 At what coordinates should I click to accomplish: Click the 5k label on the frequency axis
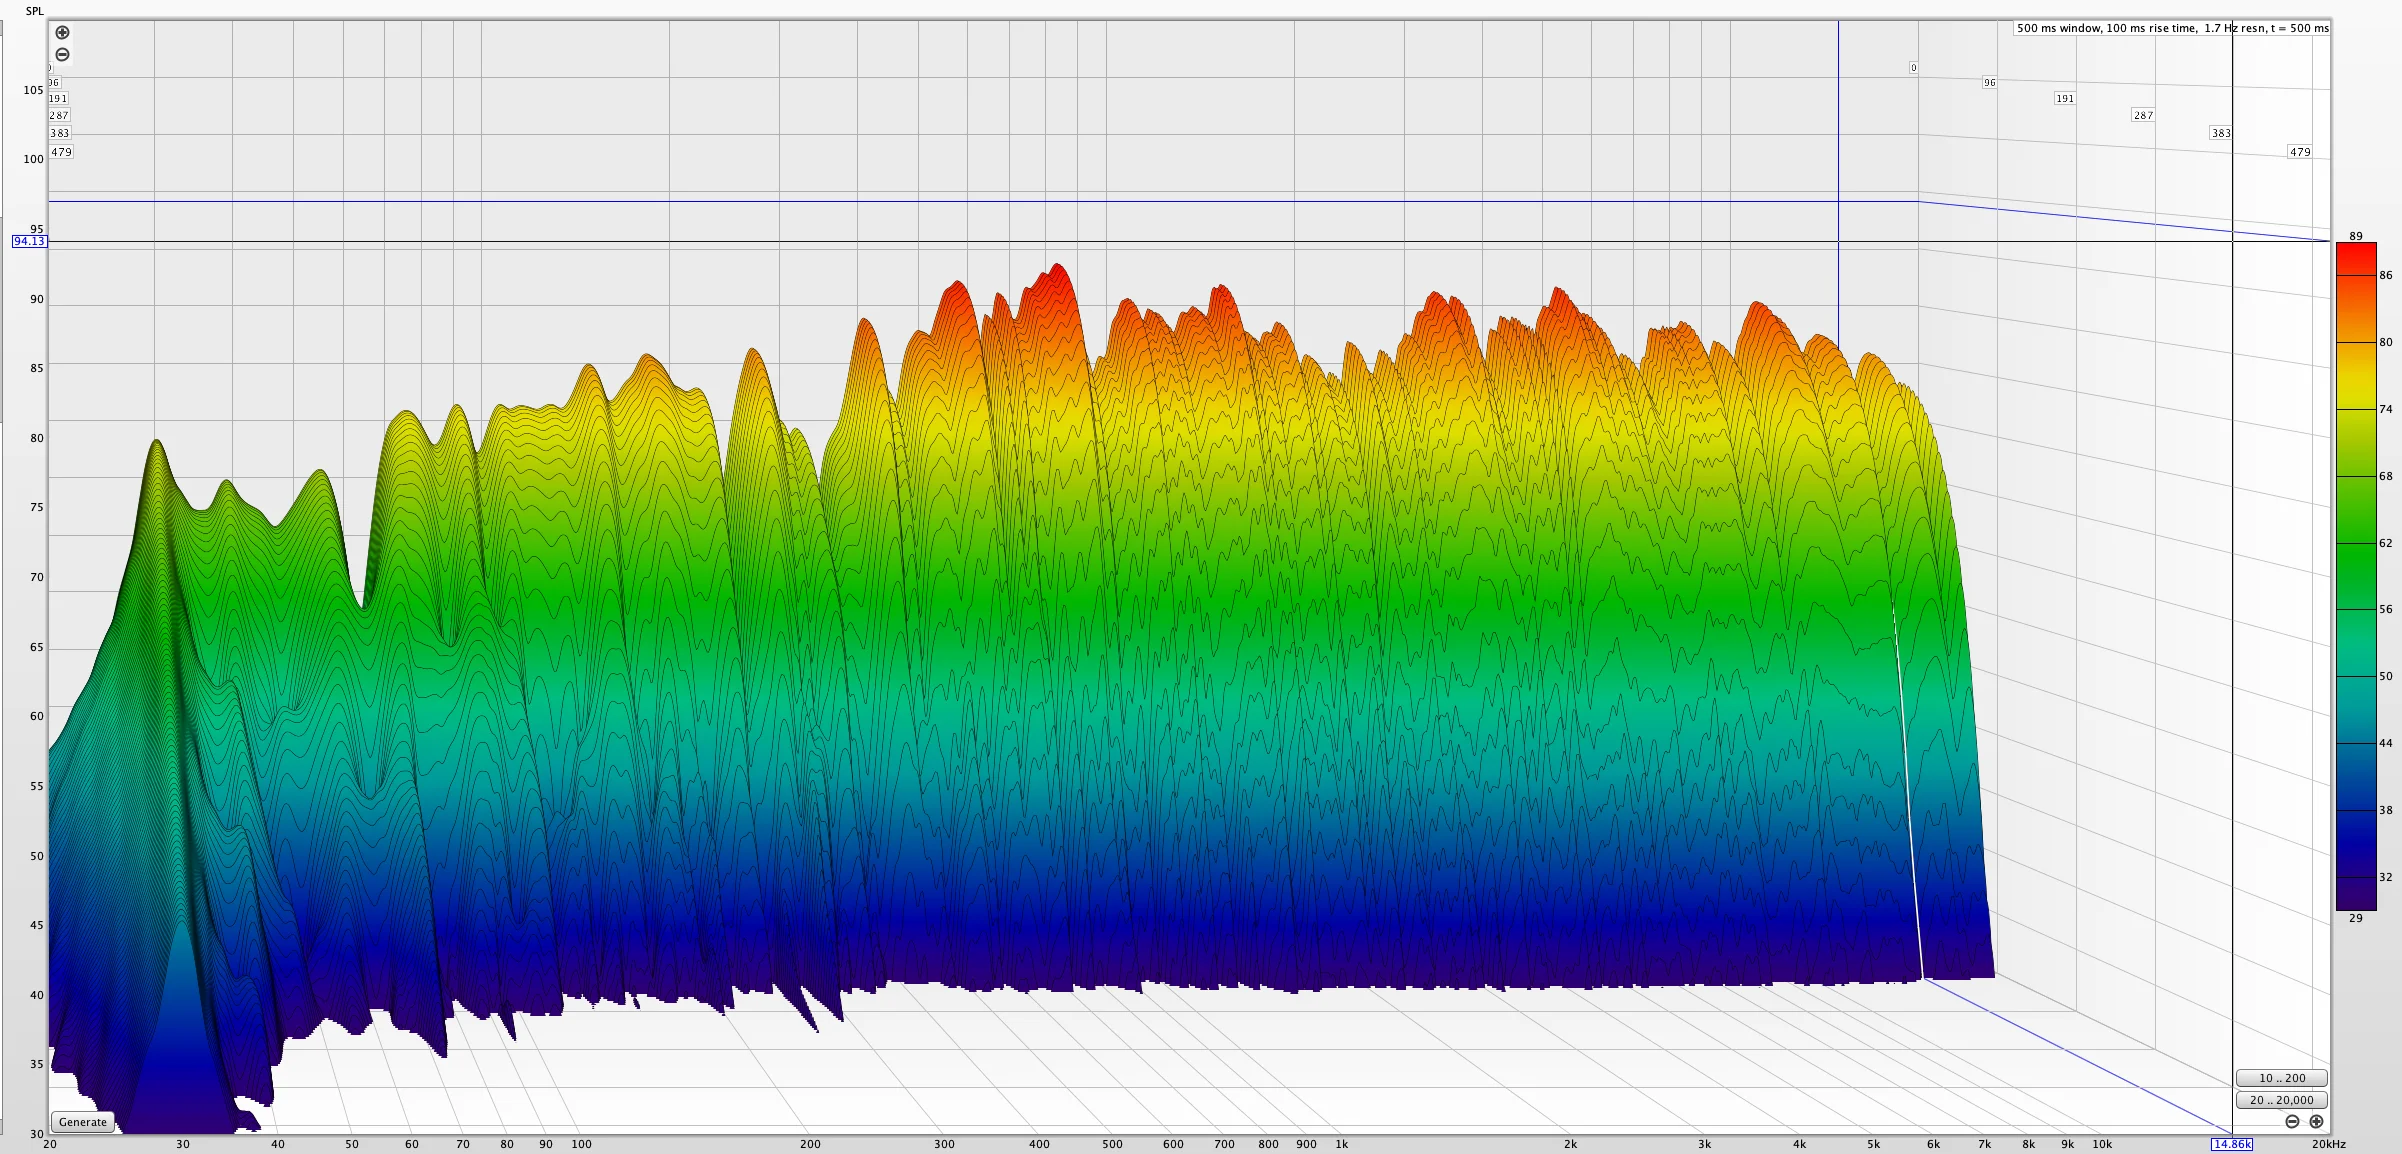(1873, 1144)
